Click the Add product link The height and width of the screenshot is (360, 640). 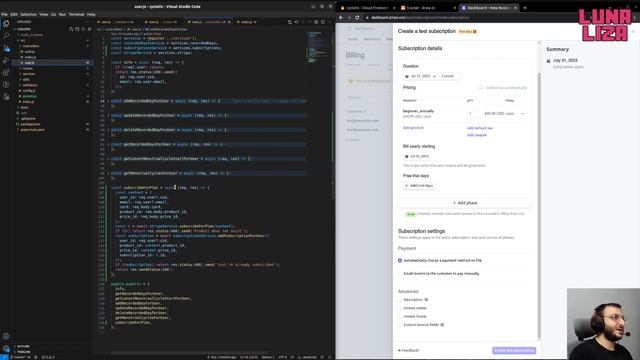[413, 128]
